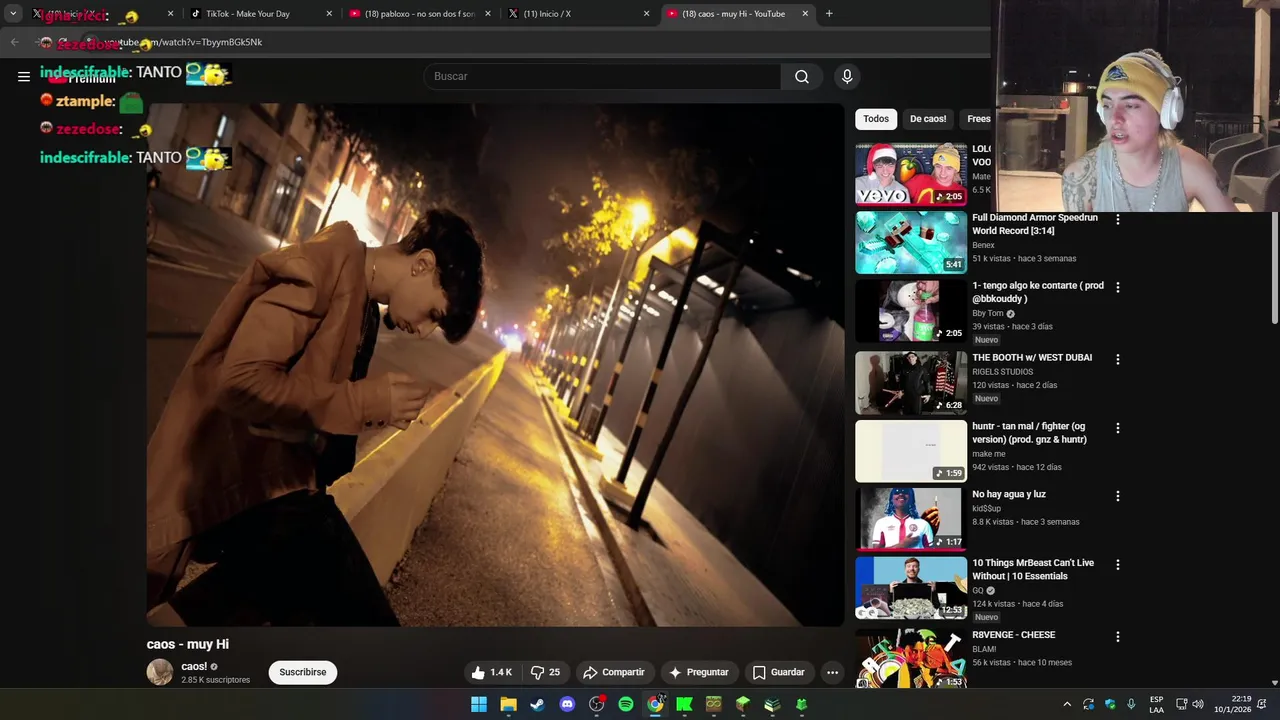This screenshot has width=1280, height=720.
Task: Open options for Full Diamond Armor Speedrun
Action: click(x=1118, y=219)
